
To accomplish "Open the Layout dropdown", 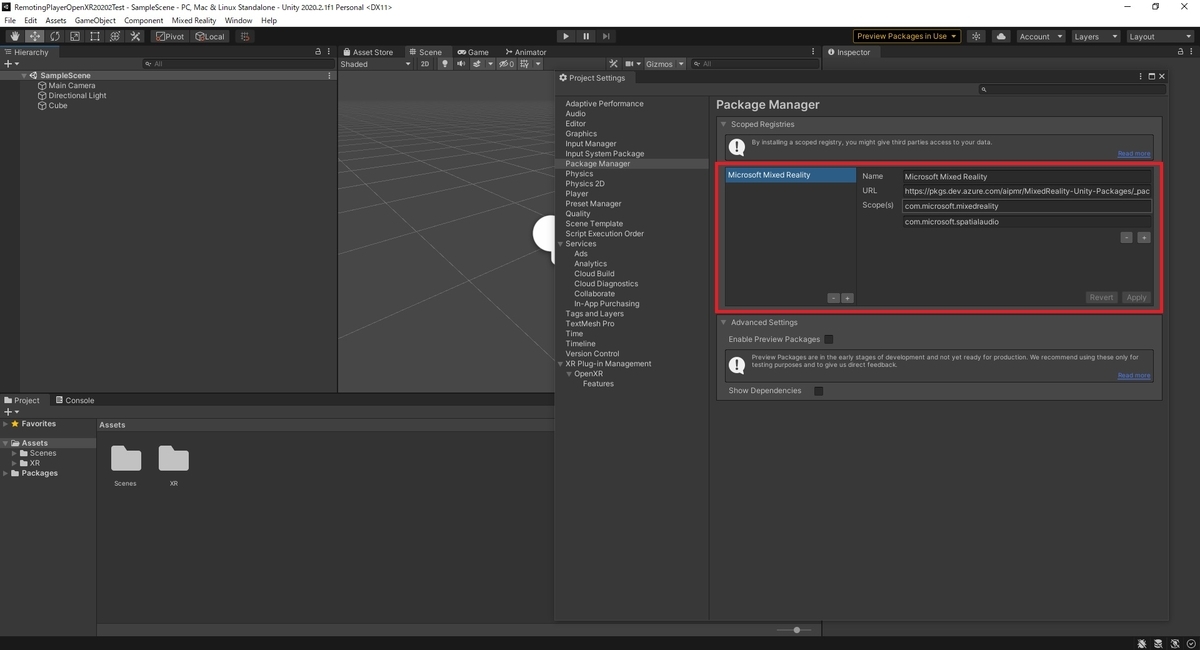I will click(x=1159, y=36).
